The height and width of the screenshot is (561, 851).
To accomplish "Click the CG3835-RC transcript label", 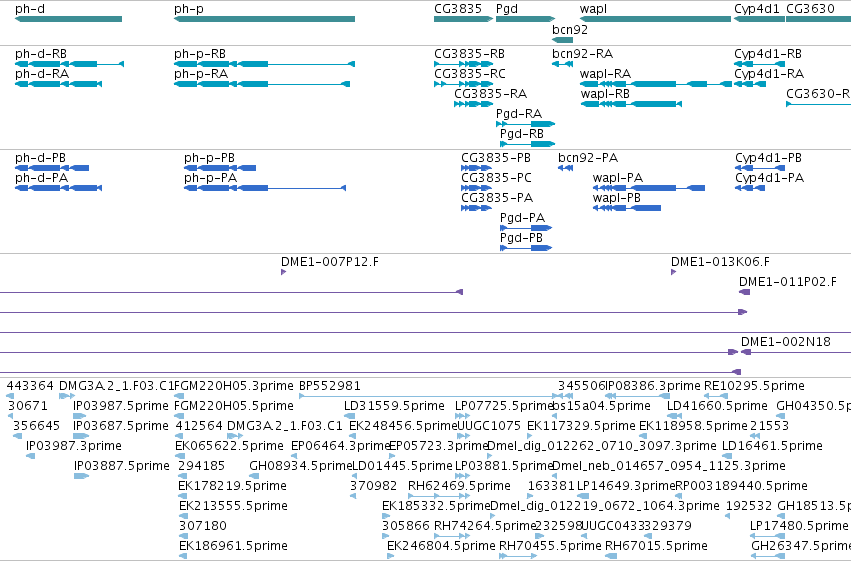I will [x=470, y=74].
